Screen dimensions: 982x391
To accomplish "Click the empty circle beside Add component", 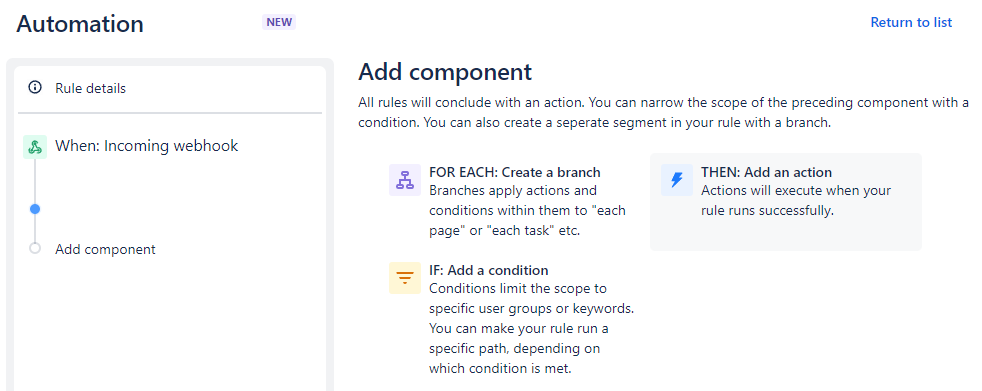I will pos(35,248).
